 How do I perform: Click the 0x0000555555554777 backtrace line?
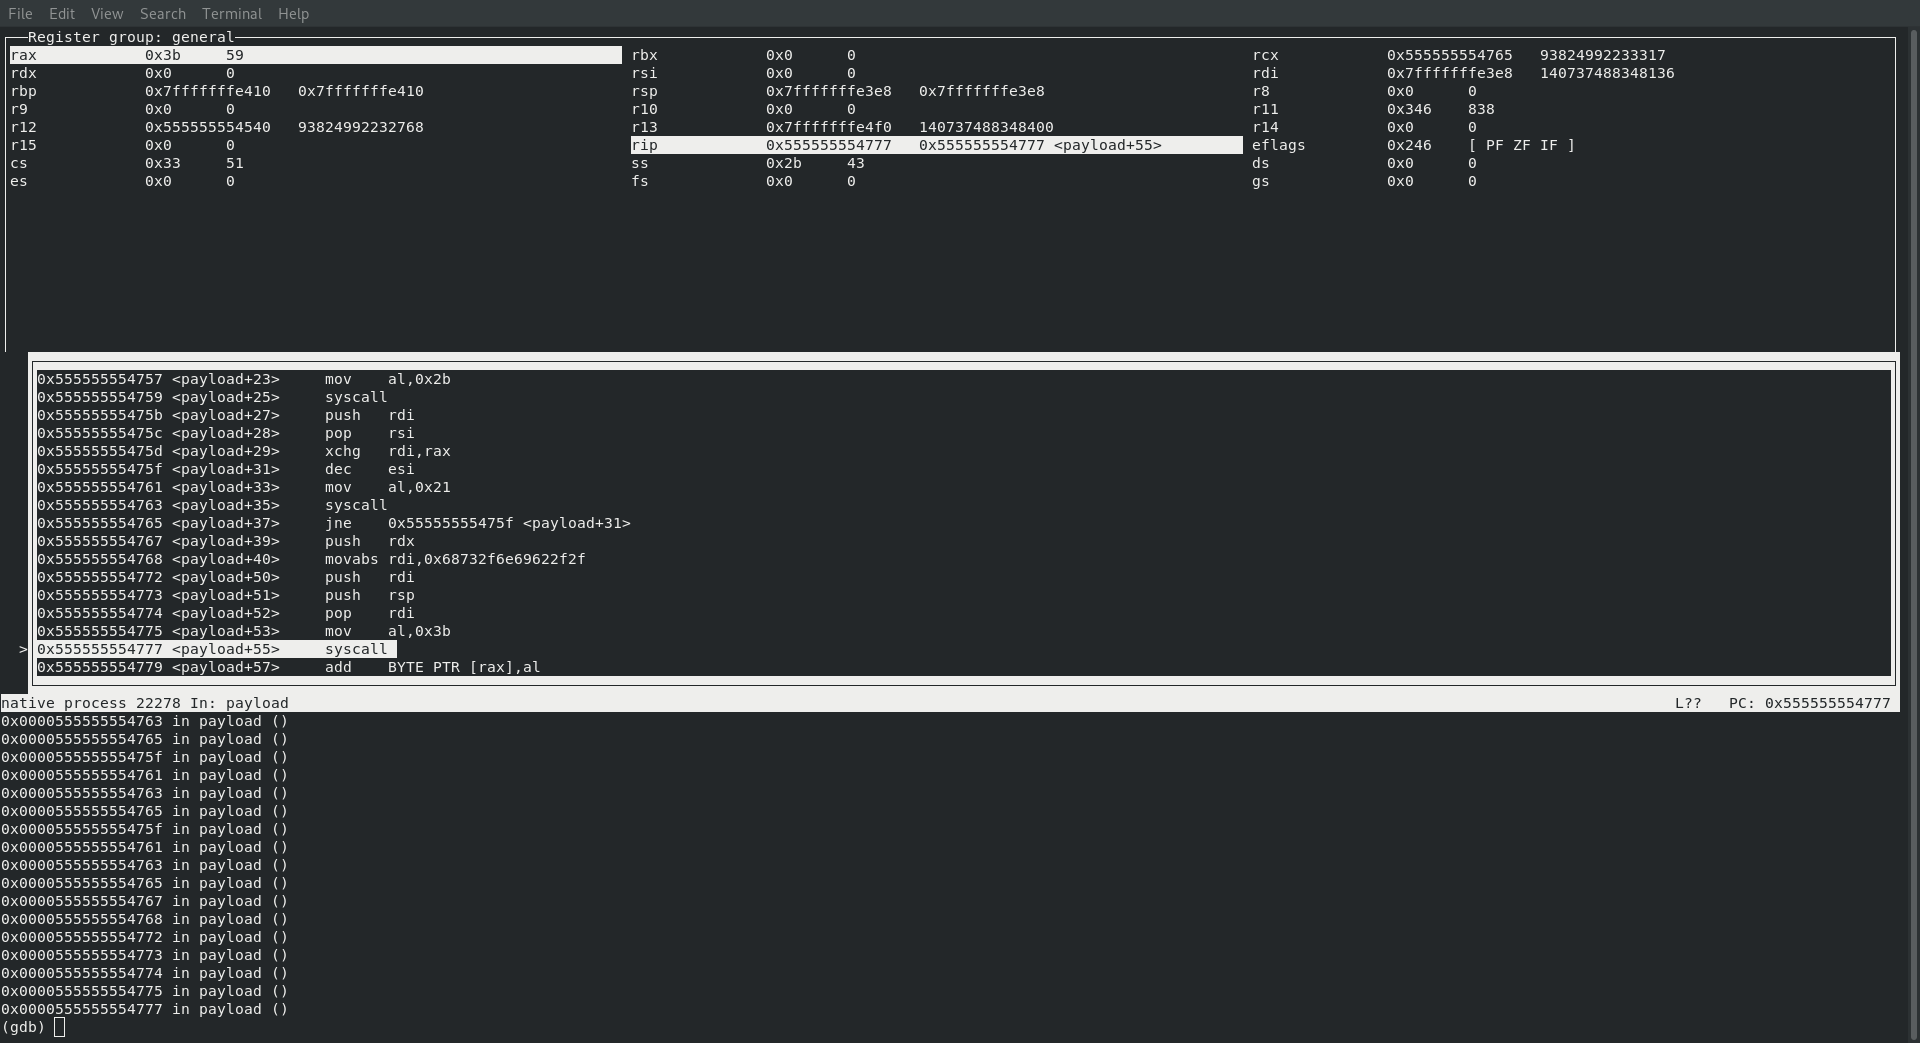click(145, 1009)
